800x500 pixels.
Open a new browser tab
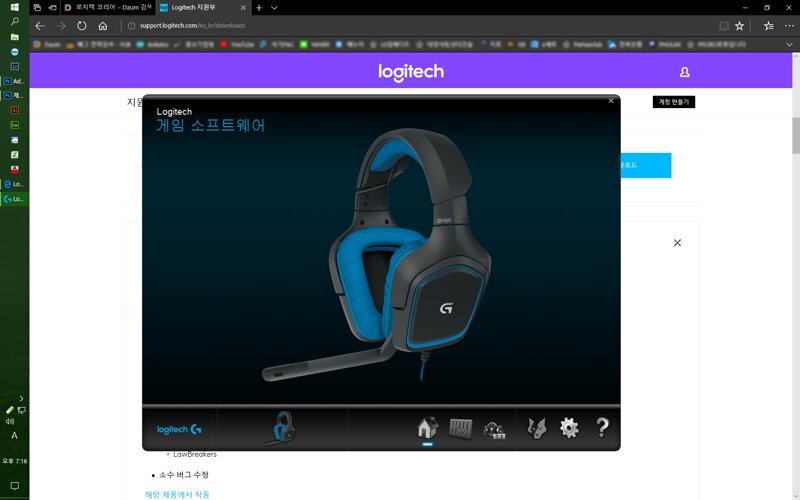pyautogui.click(x=259, y=8)
